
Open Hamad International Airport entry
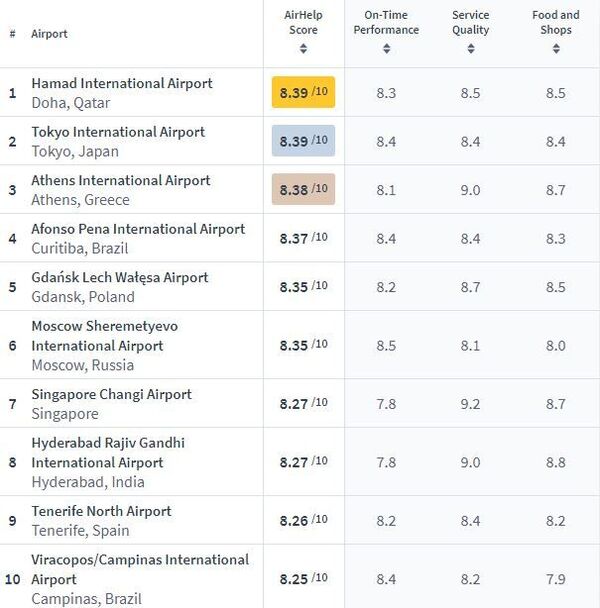(x=122, y=84)
